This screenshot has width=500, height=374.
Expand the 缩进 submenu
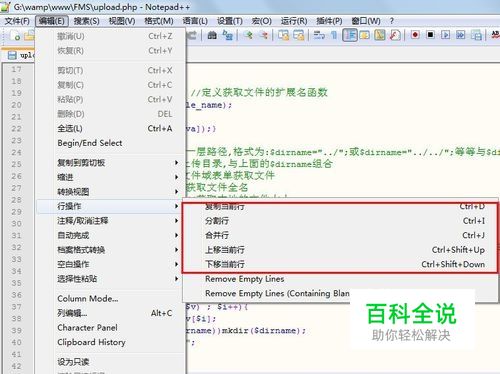pyautogui.click(x=111, y=177)
